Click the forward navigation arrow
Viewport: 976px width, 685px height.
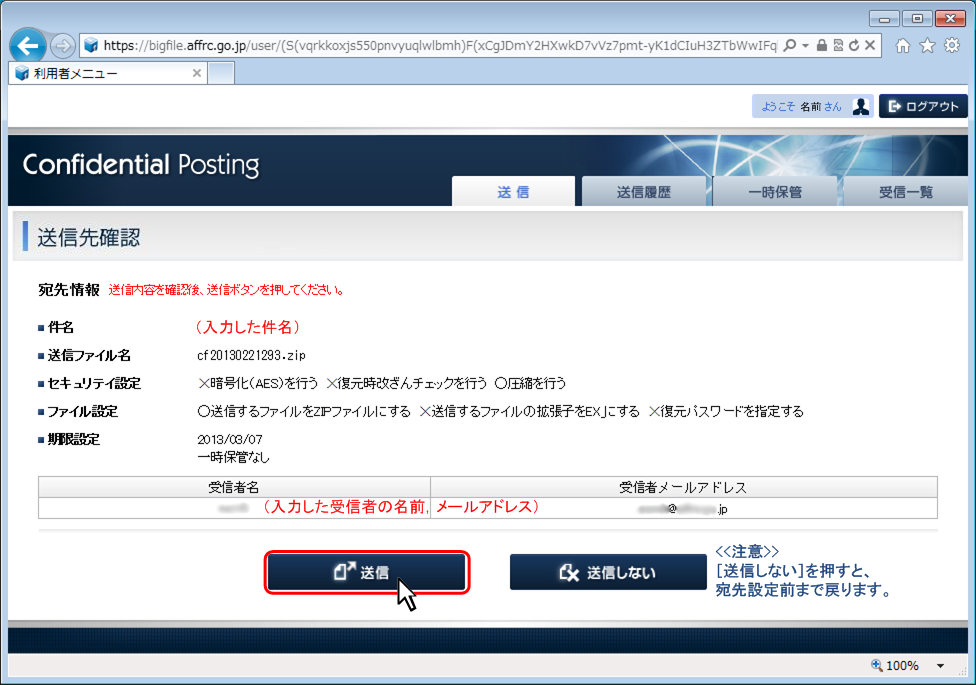click(64, 45)
